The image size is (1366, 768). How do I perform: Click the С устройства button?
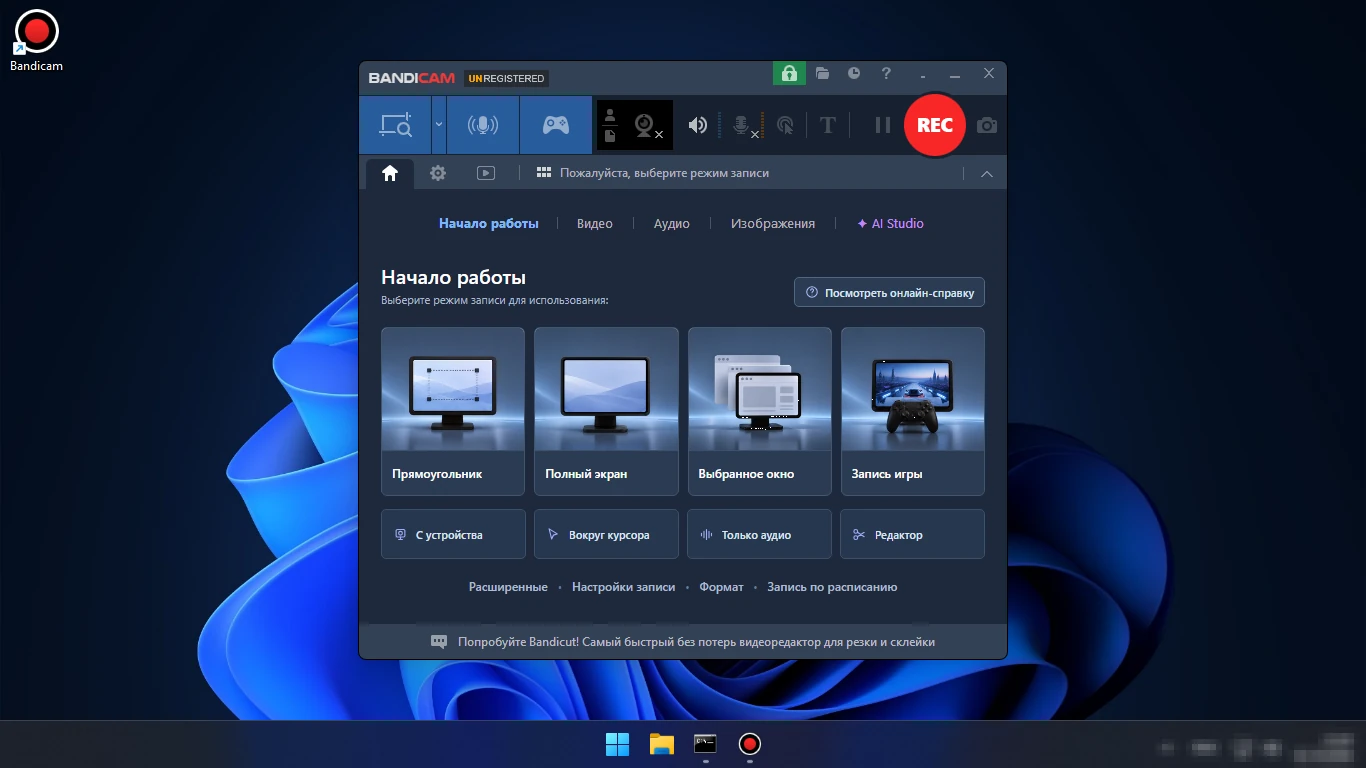pos(453,534)
